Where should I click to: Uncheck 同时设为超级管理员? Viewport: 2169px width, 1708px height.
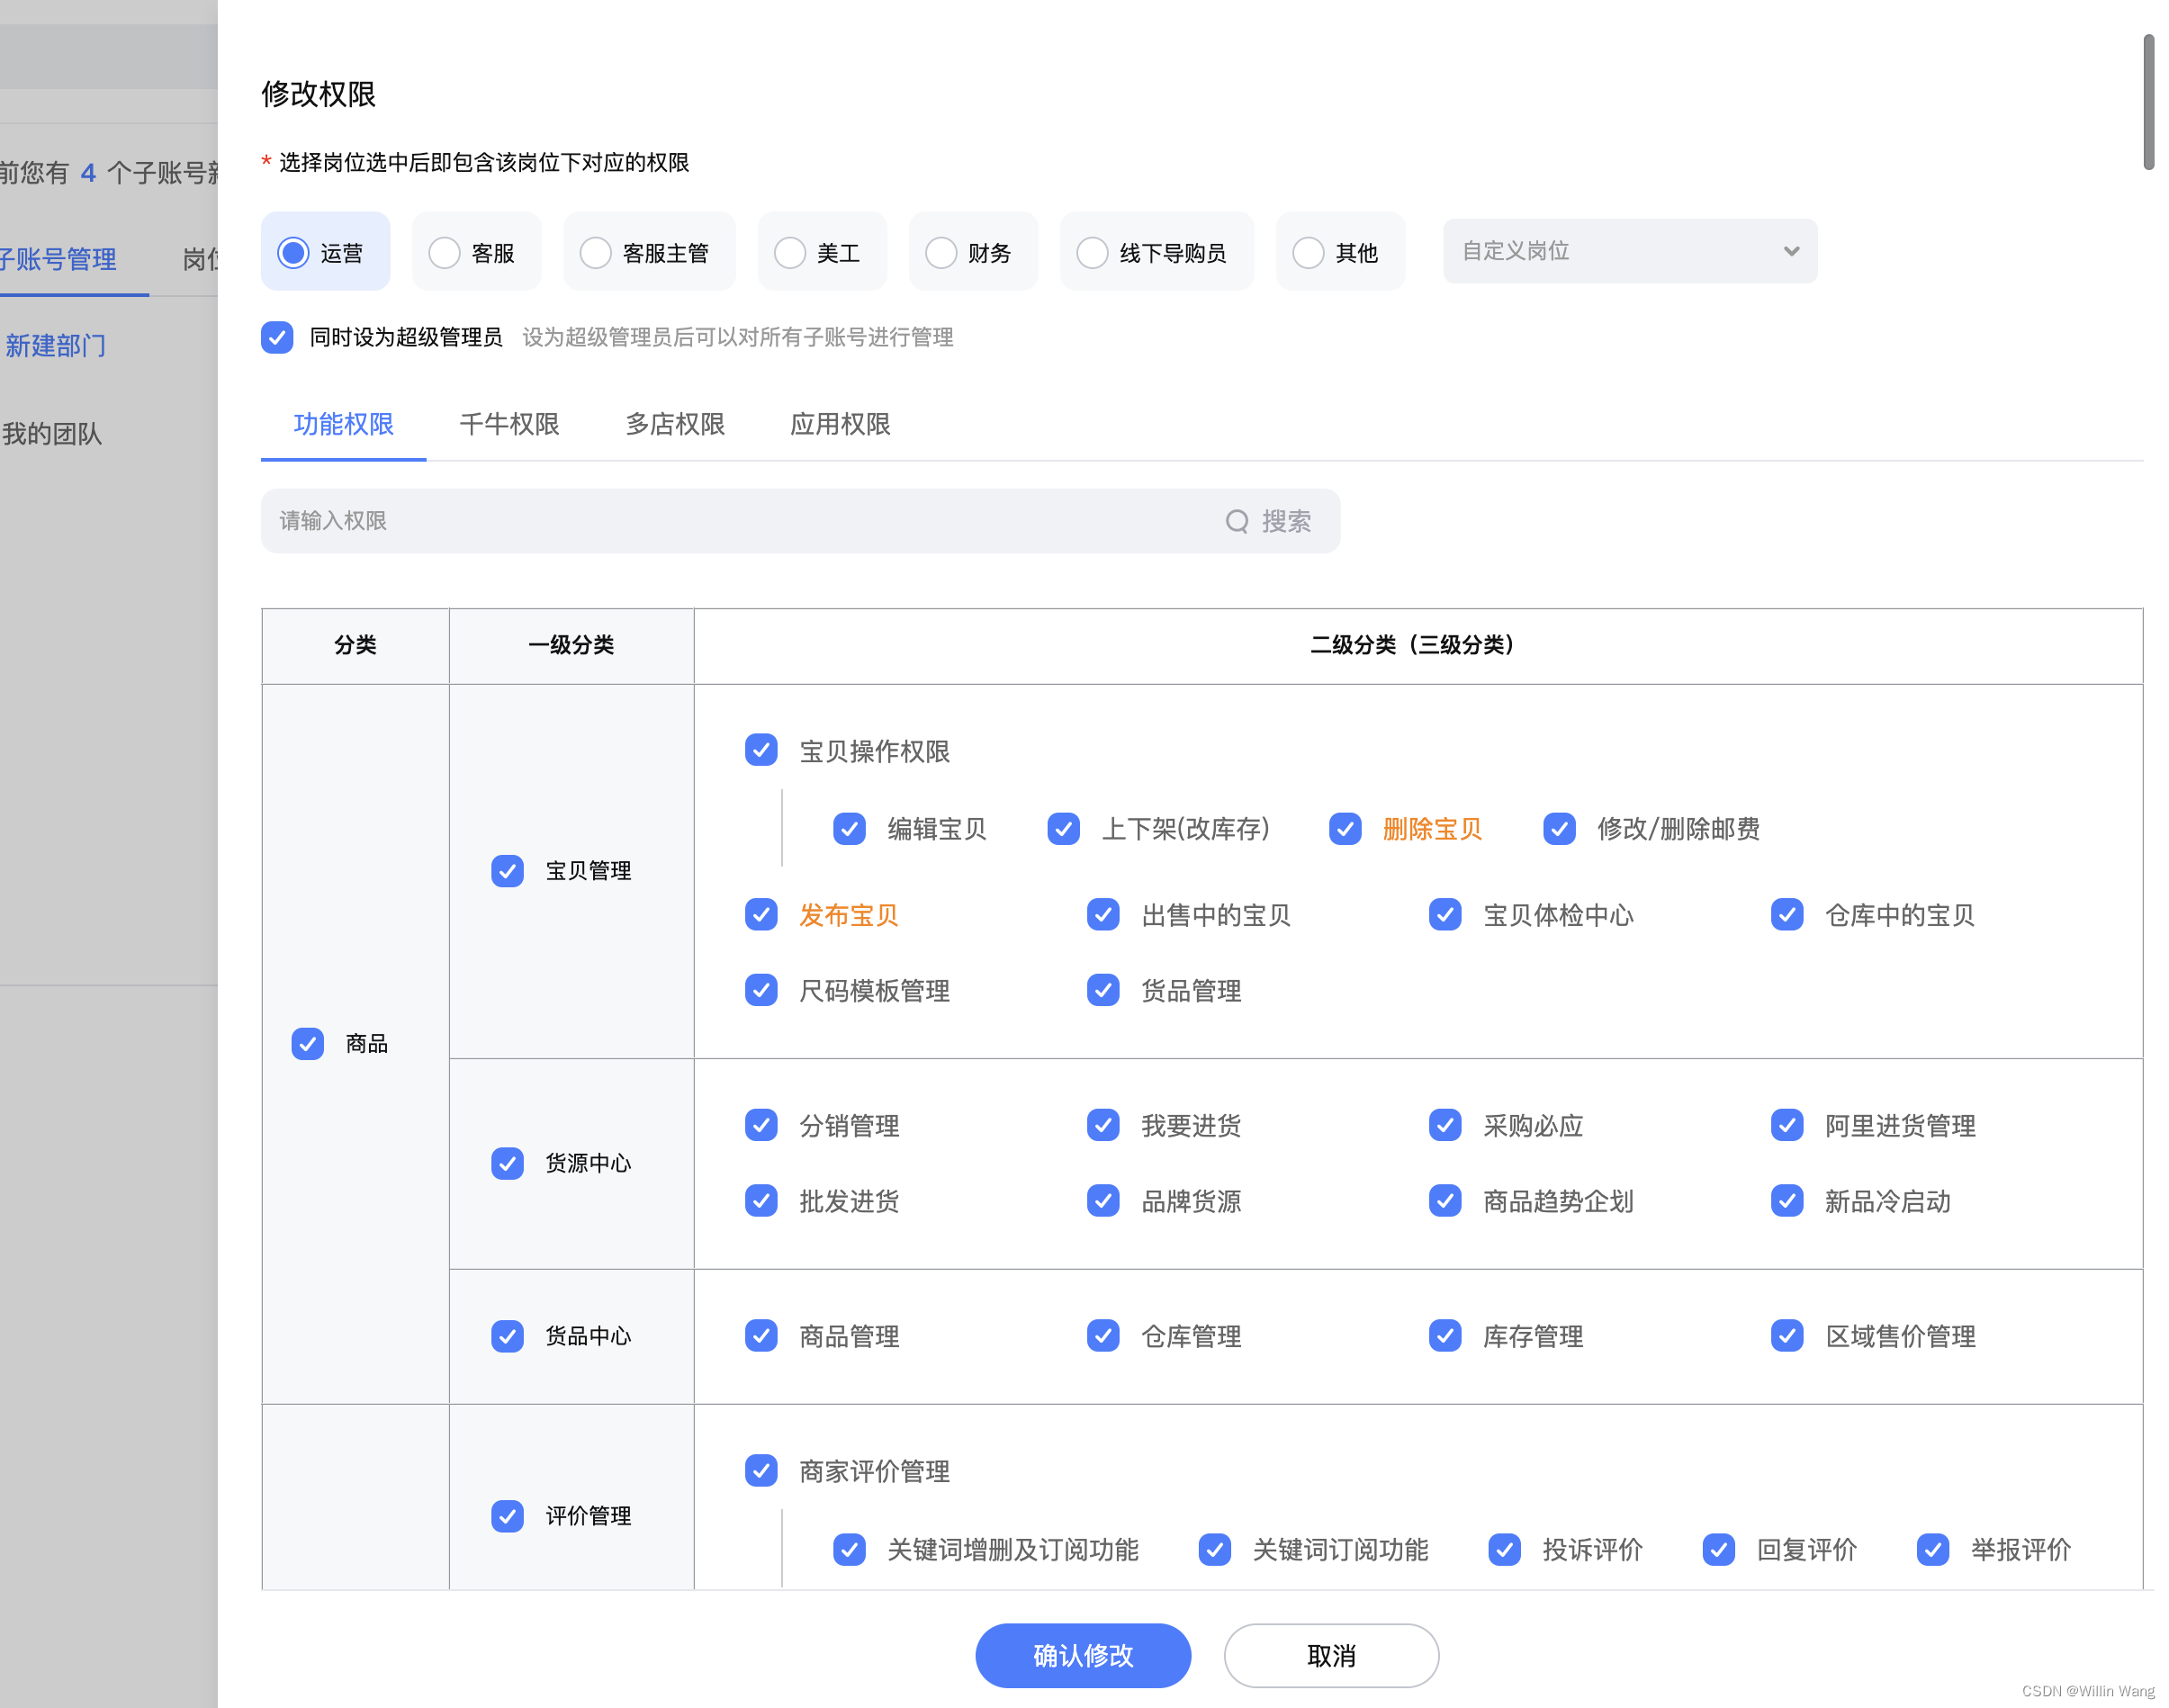[x=277, y=338]
